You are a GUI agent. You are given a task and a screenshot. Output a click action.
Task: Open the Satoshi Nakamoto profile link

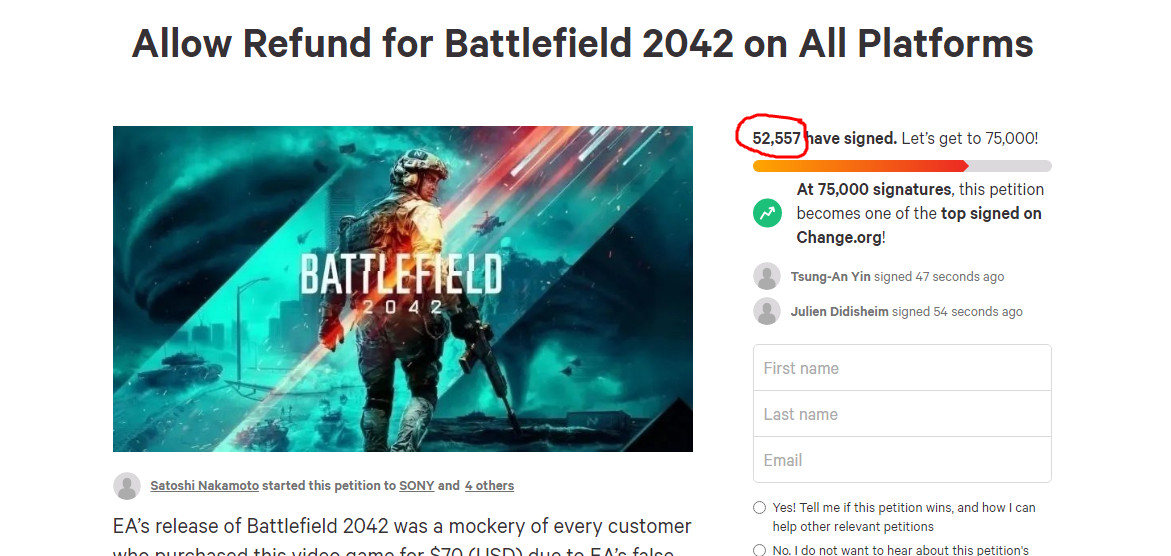204,486
